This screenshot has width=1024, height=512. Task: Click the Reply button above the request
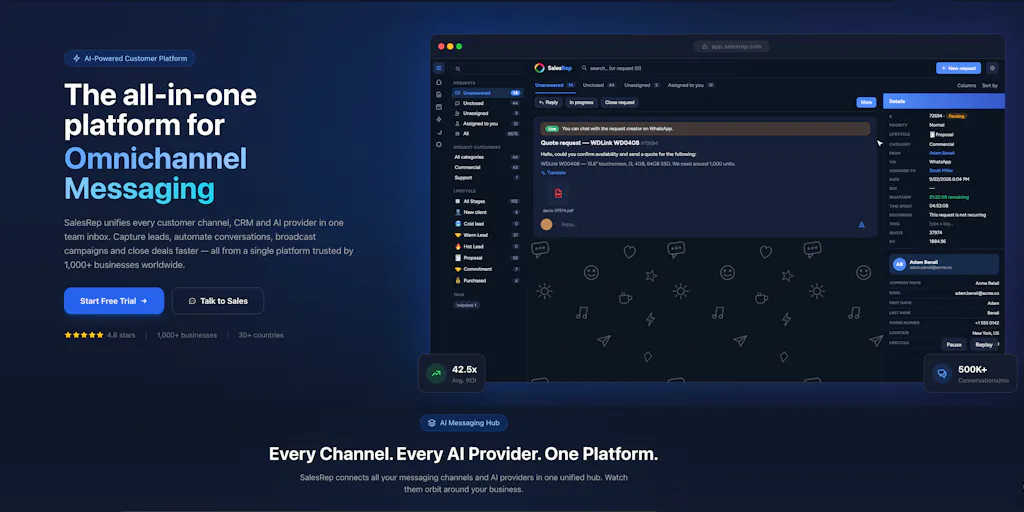[548, 103]
